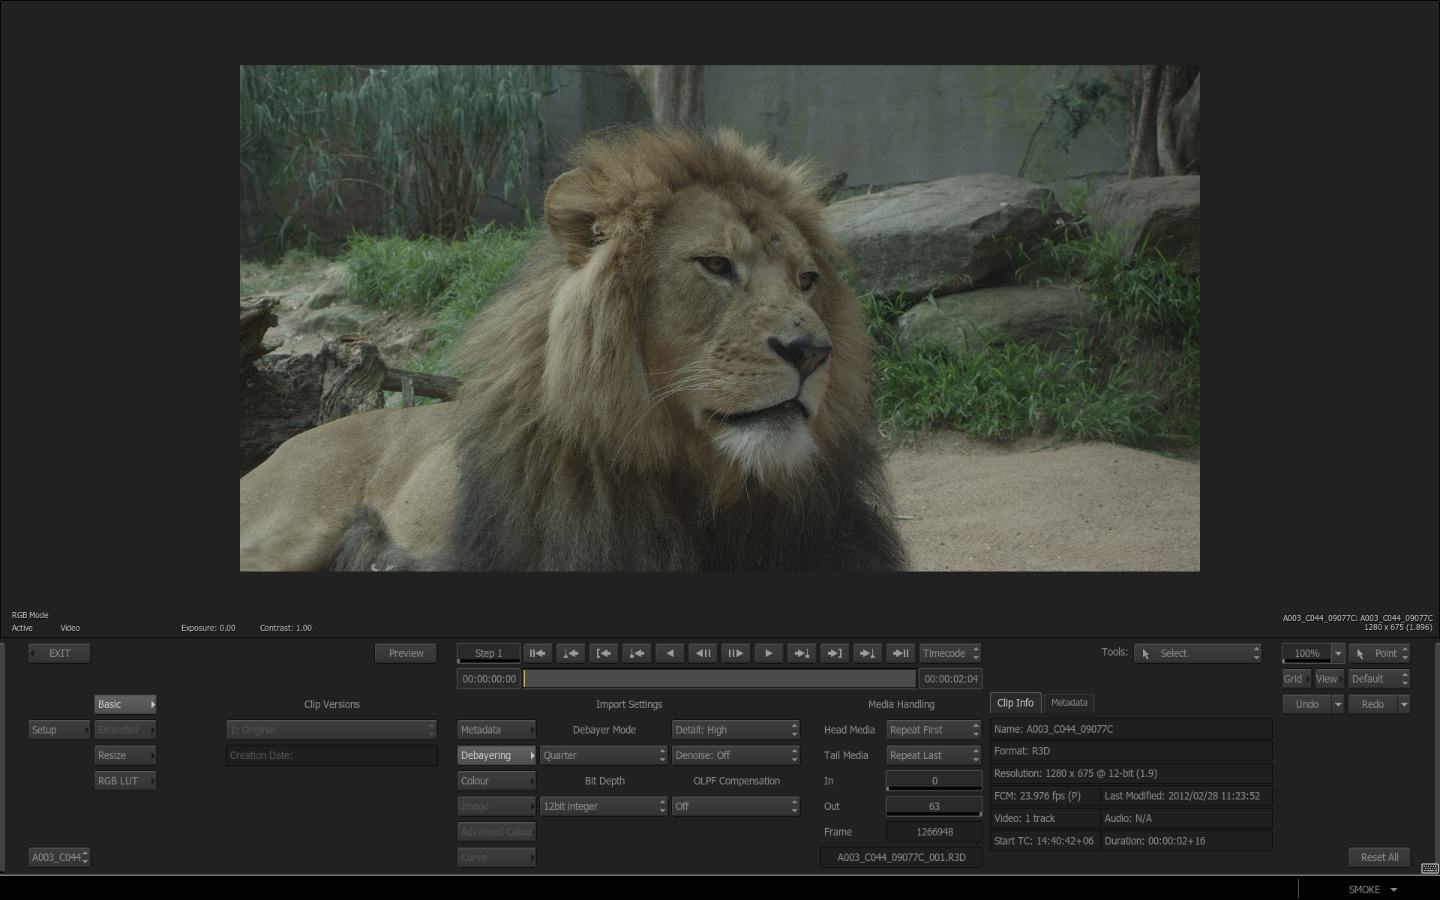Click the keyboard icon at bottom right
This screenshot has height=900, width=1440.
1429,868
